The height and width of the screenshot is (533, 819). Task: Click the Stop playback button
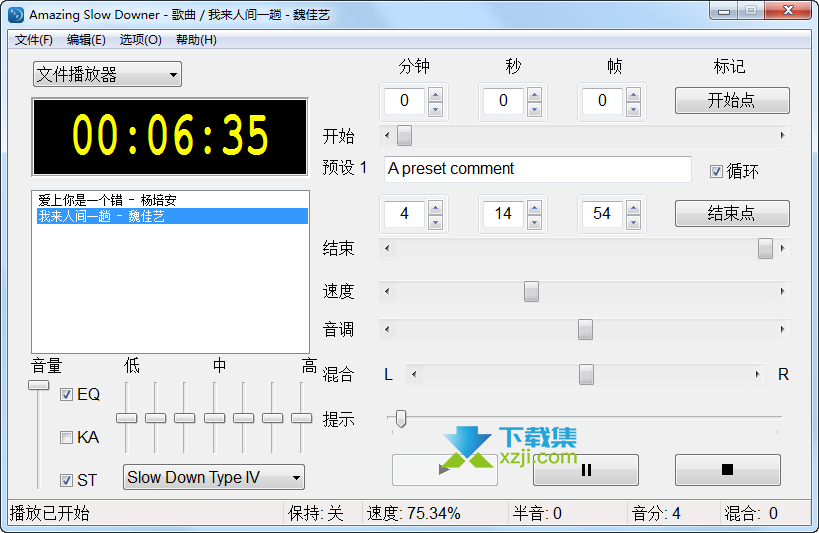pyautogui.click(x=728, y=470)
